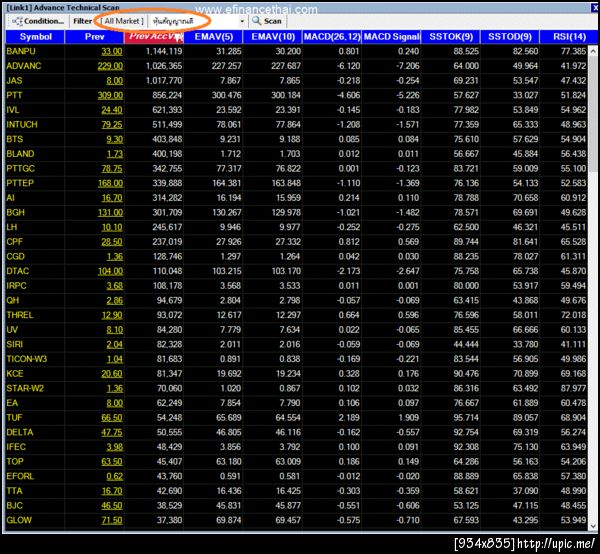
Task: Click GLOW previous price 71.50
Action: tap(112, 520)
